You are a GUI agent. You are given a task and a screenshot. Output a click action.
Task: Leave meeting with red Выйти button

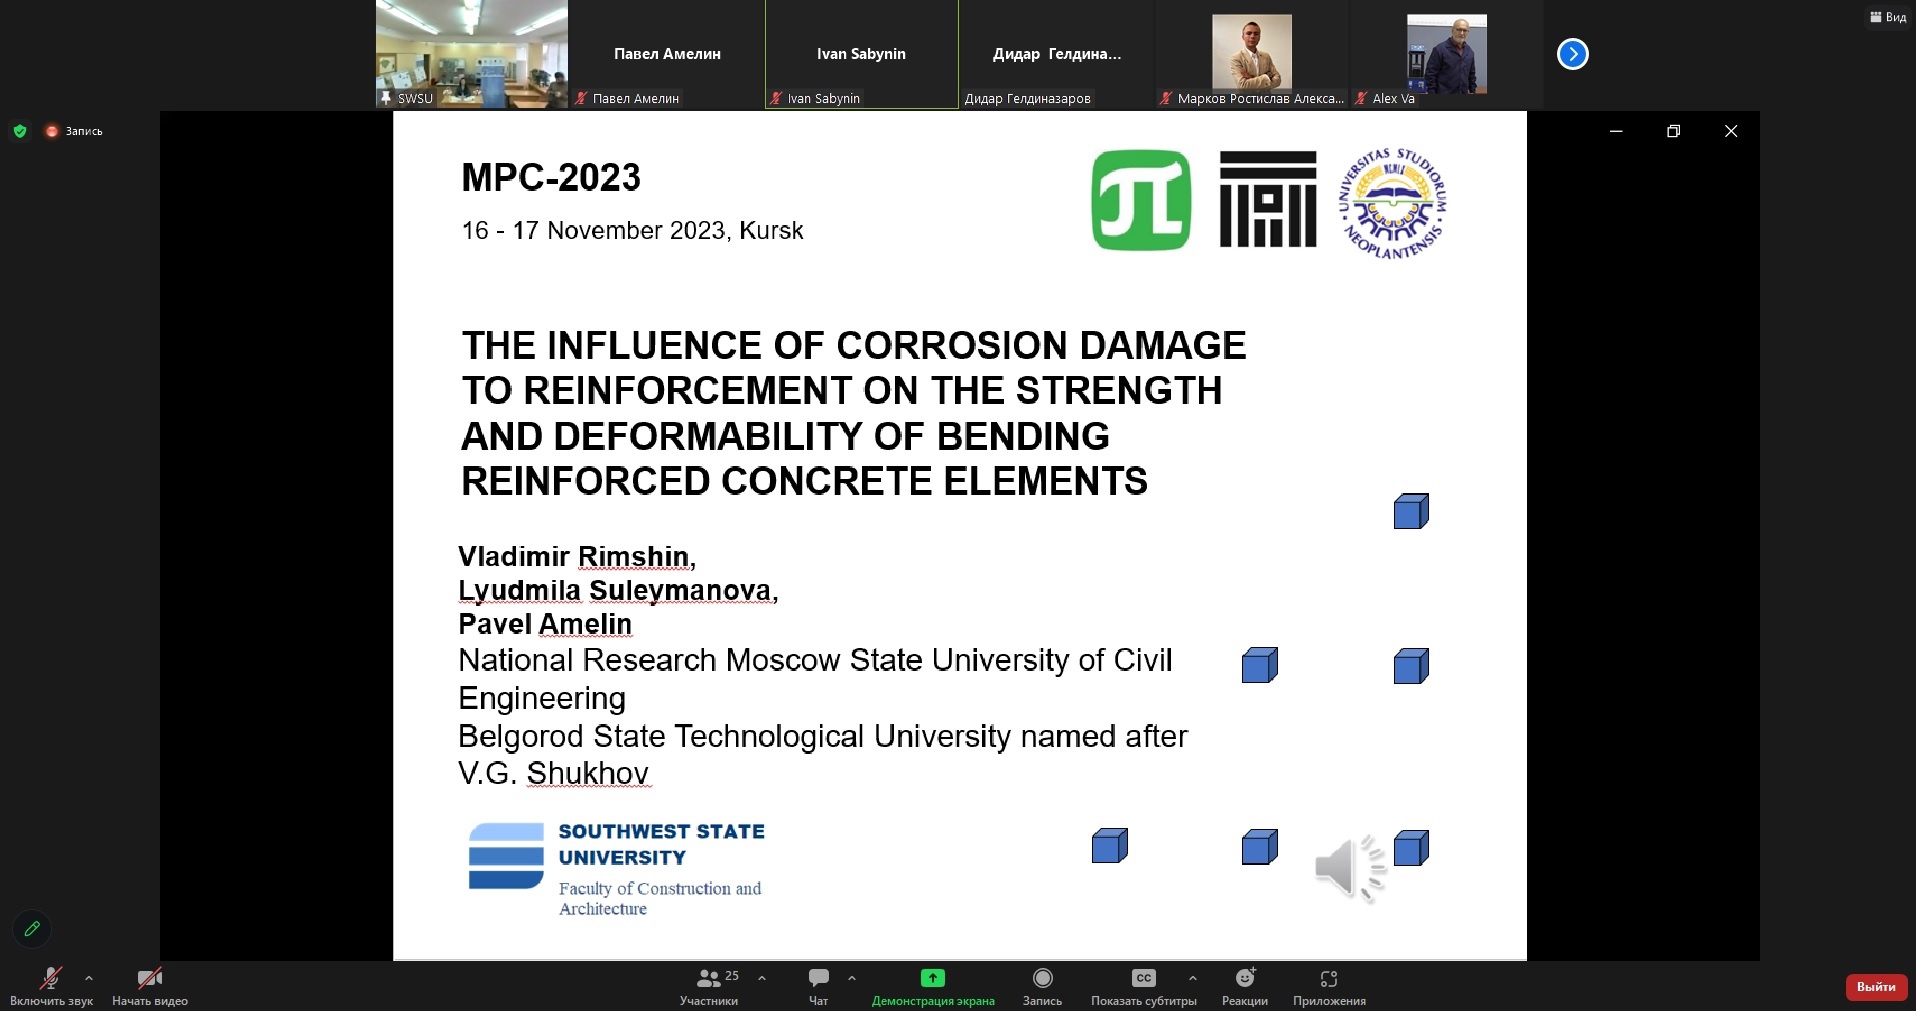pos(1876,987)
